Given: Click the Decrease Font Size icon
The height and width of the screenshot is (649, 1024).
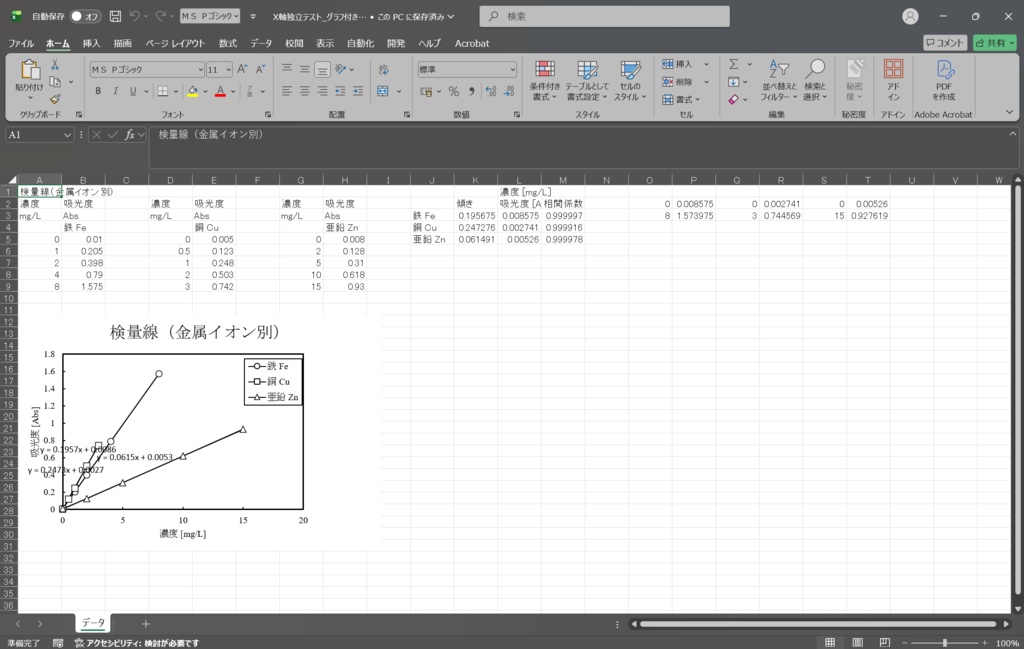Looking at the screenshot, I should [x=260, y=69].
